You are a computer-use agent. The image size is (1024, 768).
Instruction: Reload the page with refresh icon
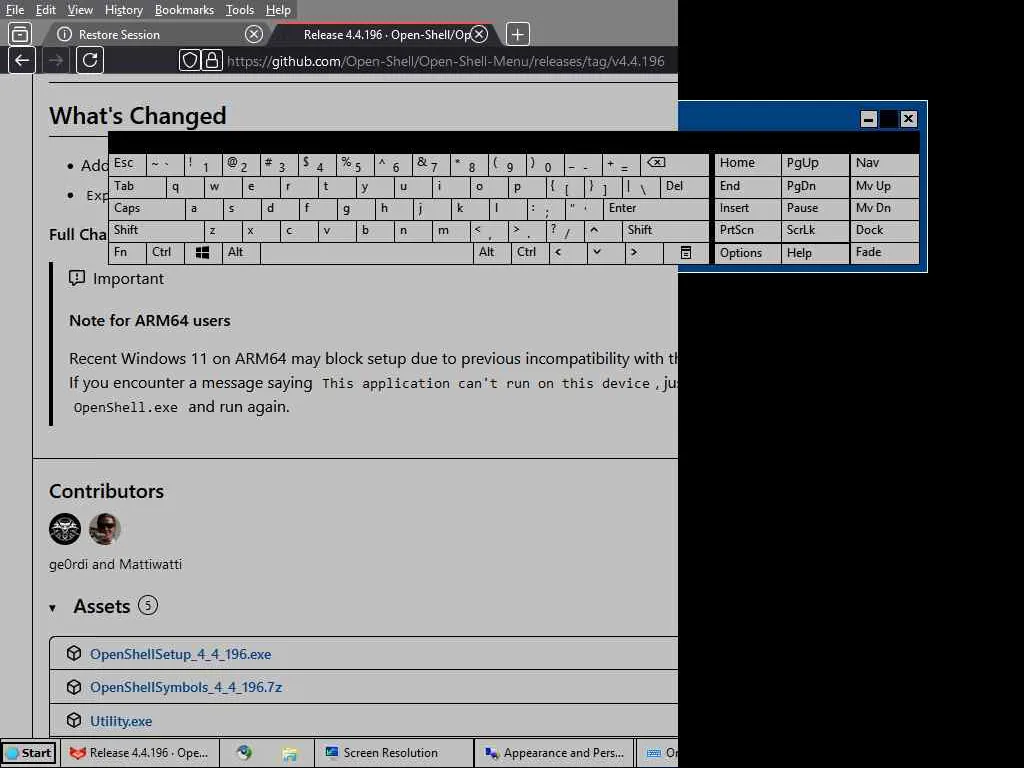point(90,61)
